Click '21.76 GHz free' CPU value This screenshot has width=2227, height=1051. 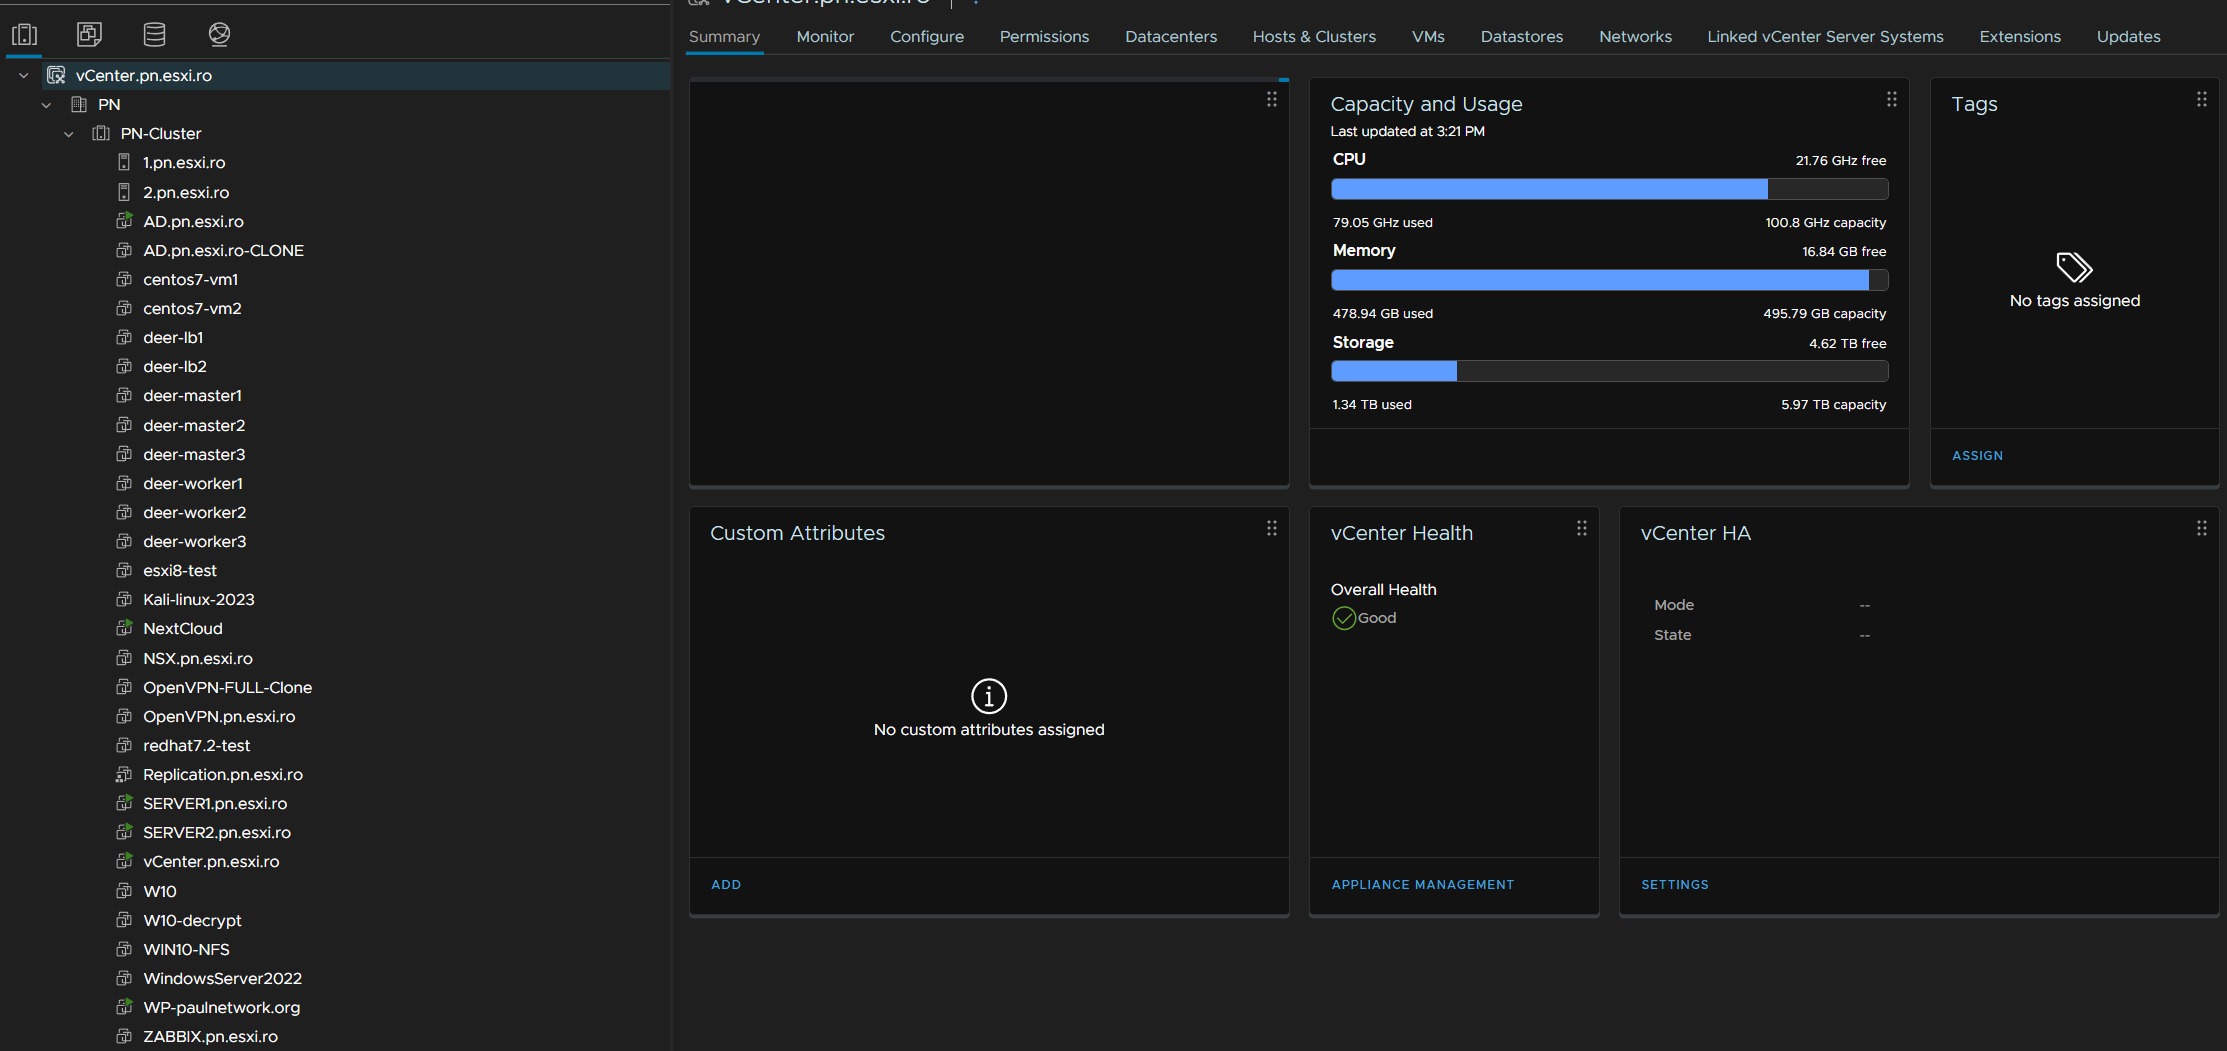1840,160
